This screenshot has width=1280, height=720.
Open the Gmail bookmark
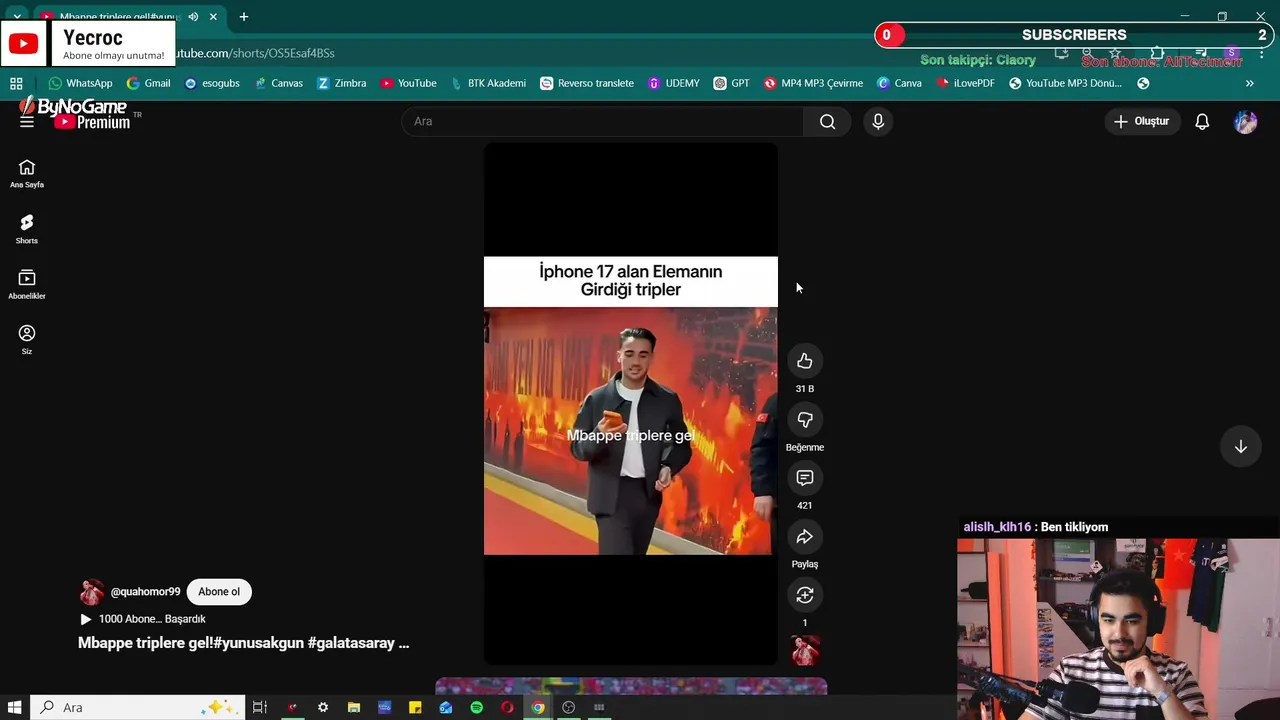pos(148,83)
